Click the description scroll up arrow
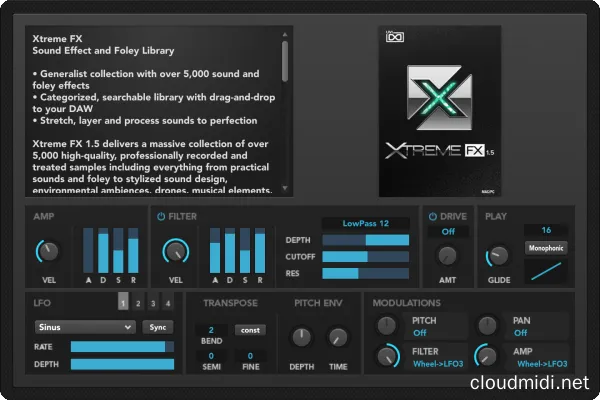The image size is (600, 400). [285, 34]
